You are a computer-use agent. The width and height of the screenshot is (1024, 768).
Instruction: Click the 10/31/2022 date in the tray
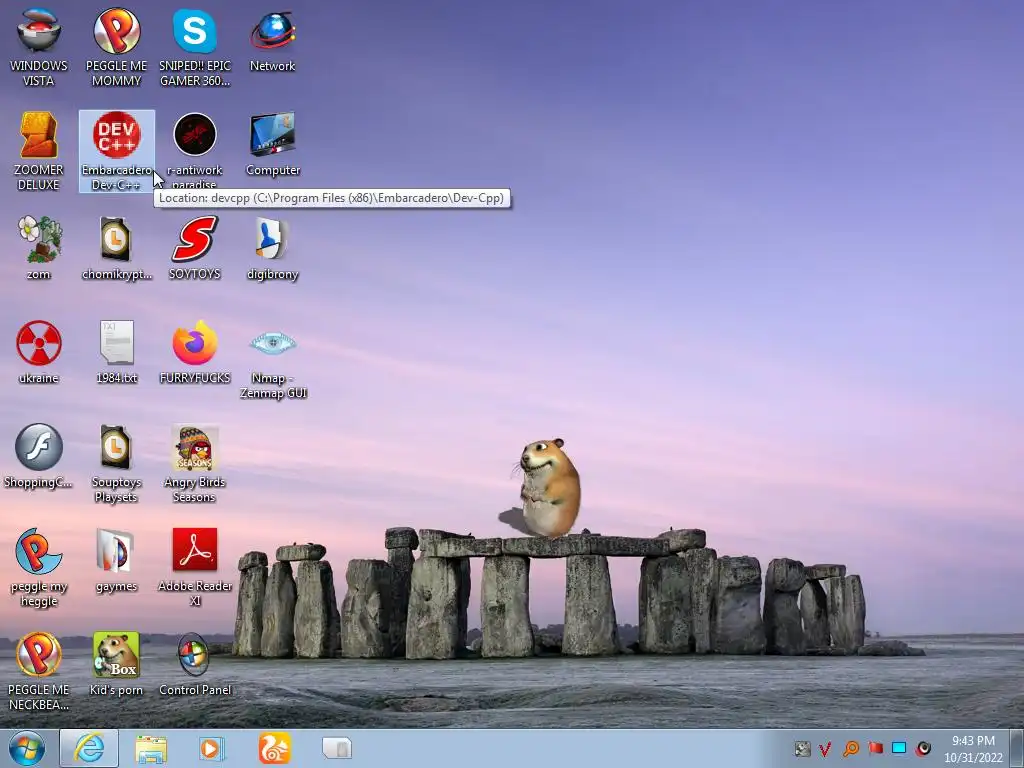point(973,758)
